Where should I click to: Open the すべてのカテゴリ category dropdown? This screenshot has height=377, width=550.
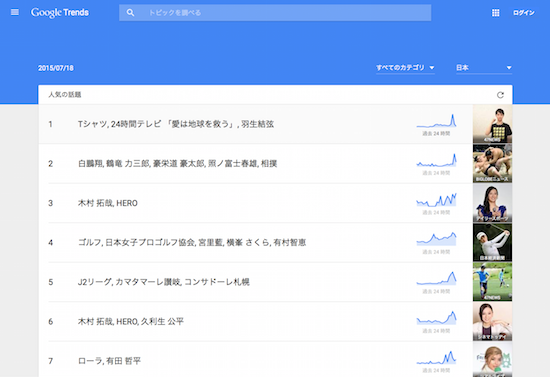(405, 68)
